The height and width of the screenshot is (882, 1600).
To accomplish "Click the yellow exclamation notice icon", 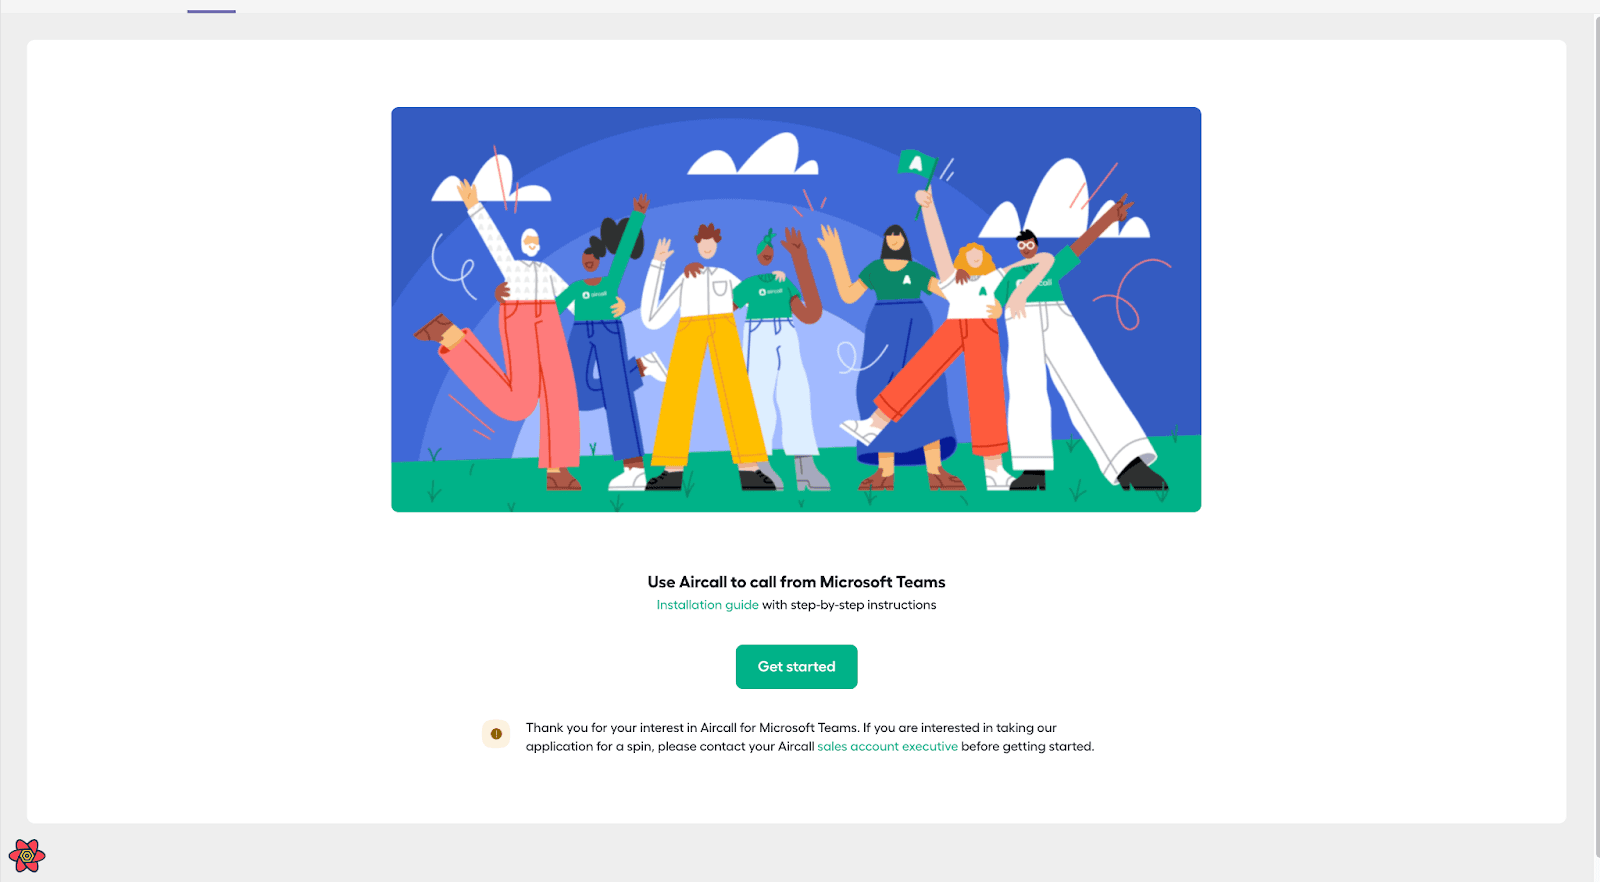I will point(496,734).
